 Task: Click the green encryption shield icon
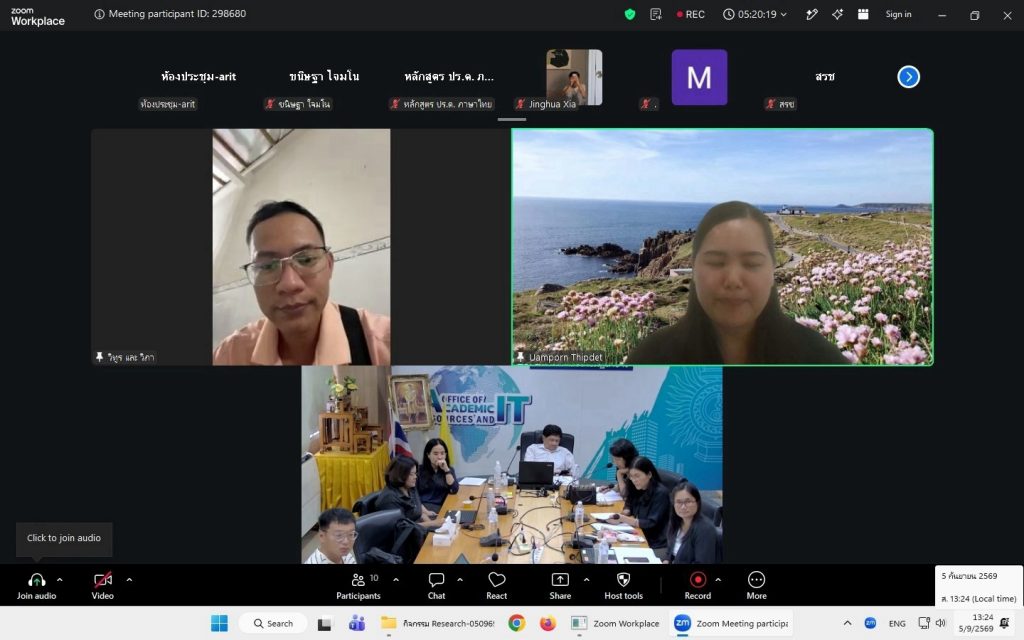[x=630, y=14]
